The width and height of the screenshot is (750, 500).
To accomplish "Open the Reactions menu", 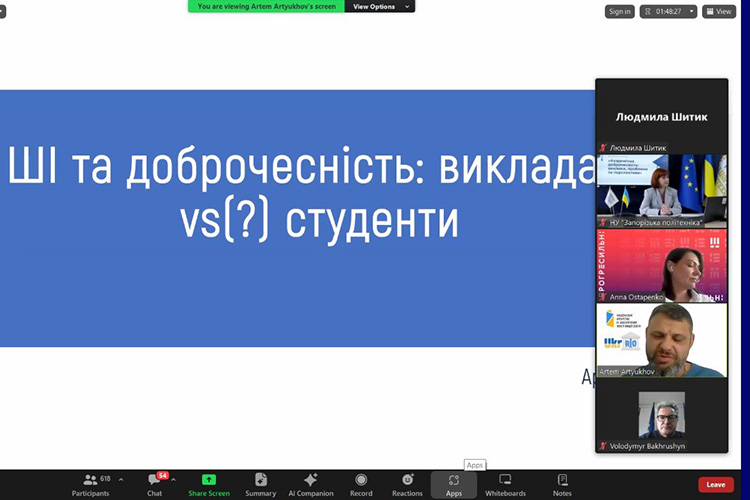I will (407, 484).
